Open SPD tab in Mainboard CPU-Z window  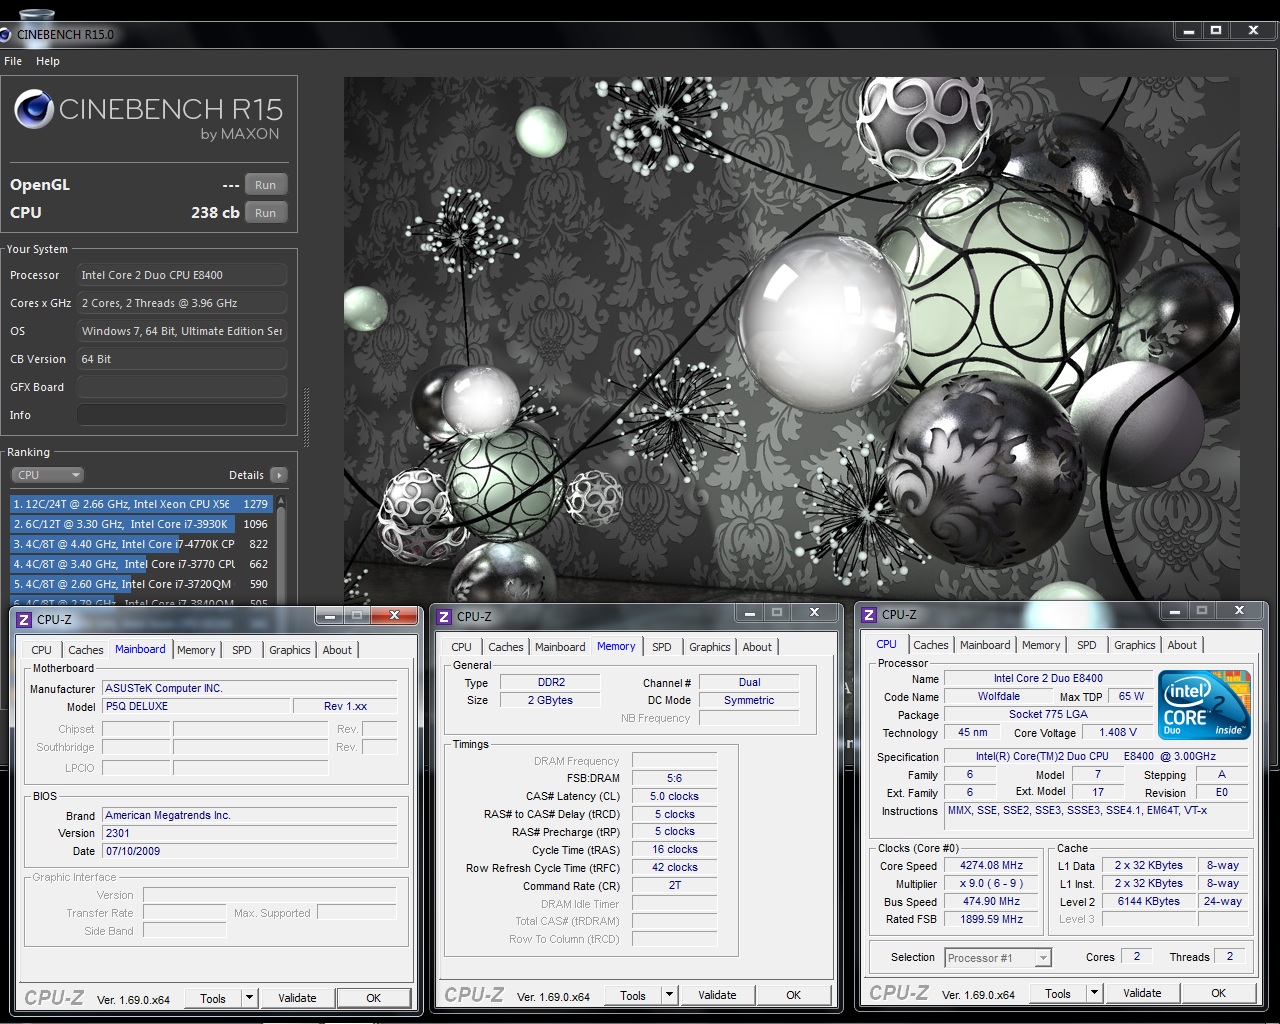click(x=242, y=650)
